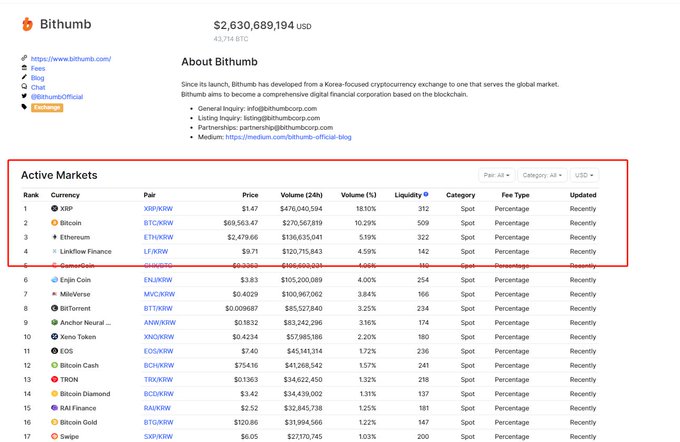Click the Bitcoin coin icon
Viewport: 680px width, 442px height.
(54, 223)
